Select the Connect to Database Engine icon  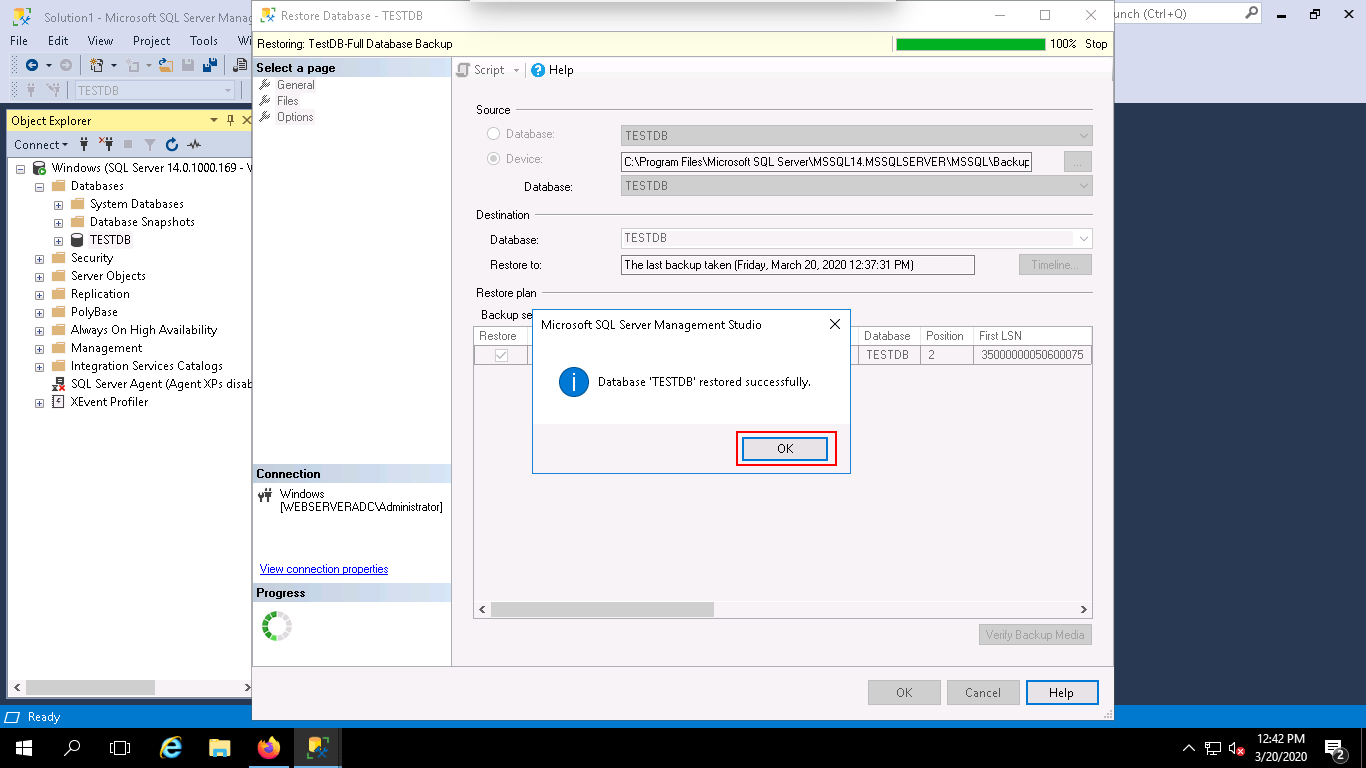click(84, 145)
